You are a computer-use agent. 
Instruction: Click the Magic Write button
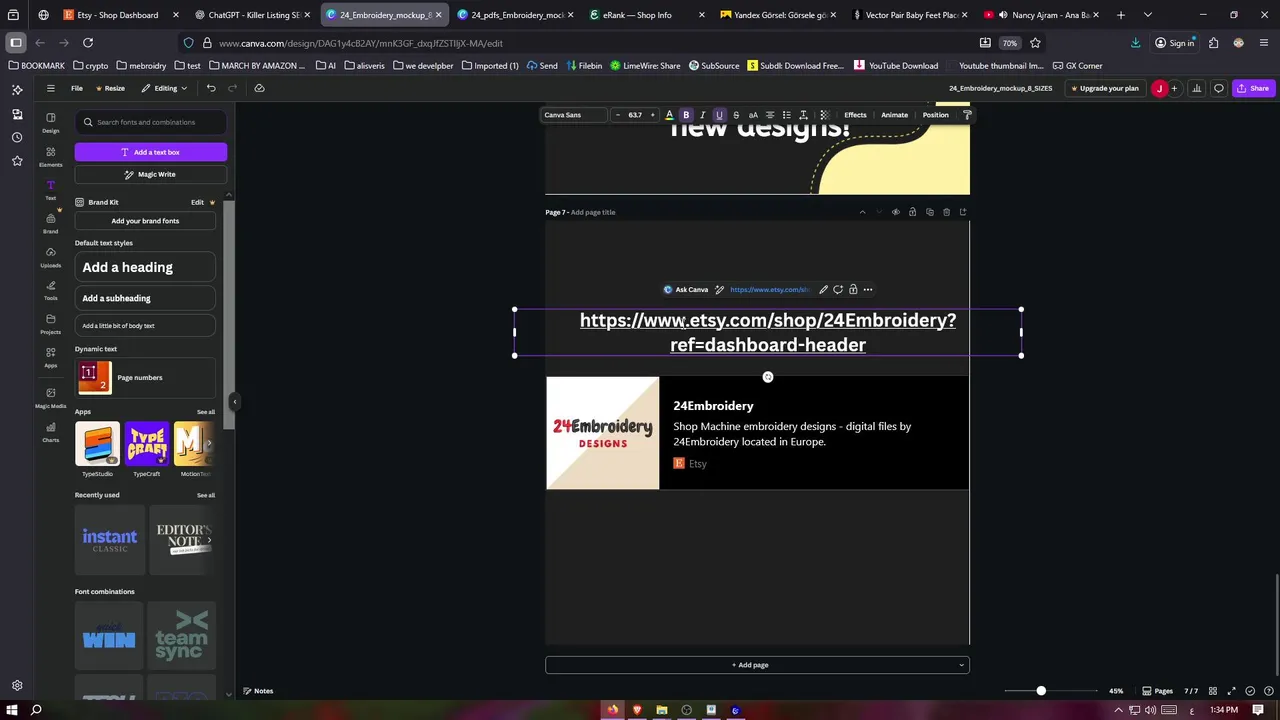[151, 174]
